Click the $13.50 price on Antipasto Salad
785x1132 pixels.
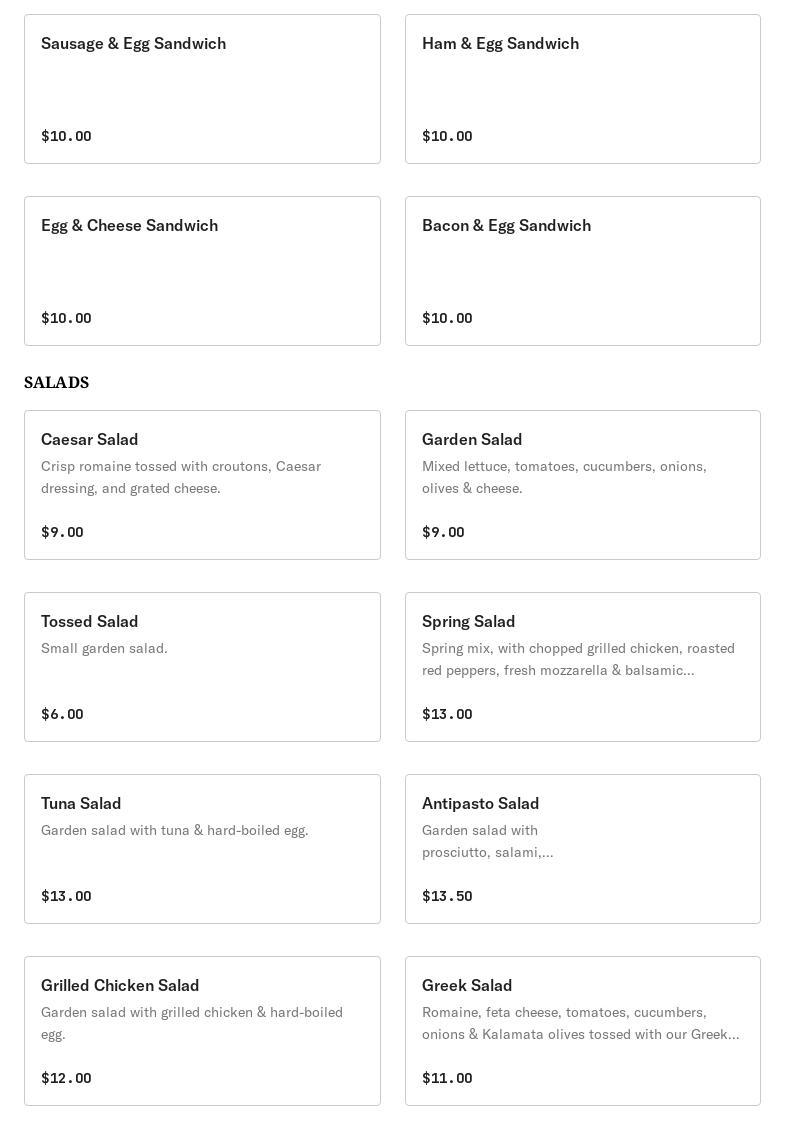pos(447,896)
